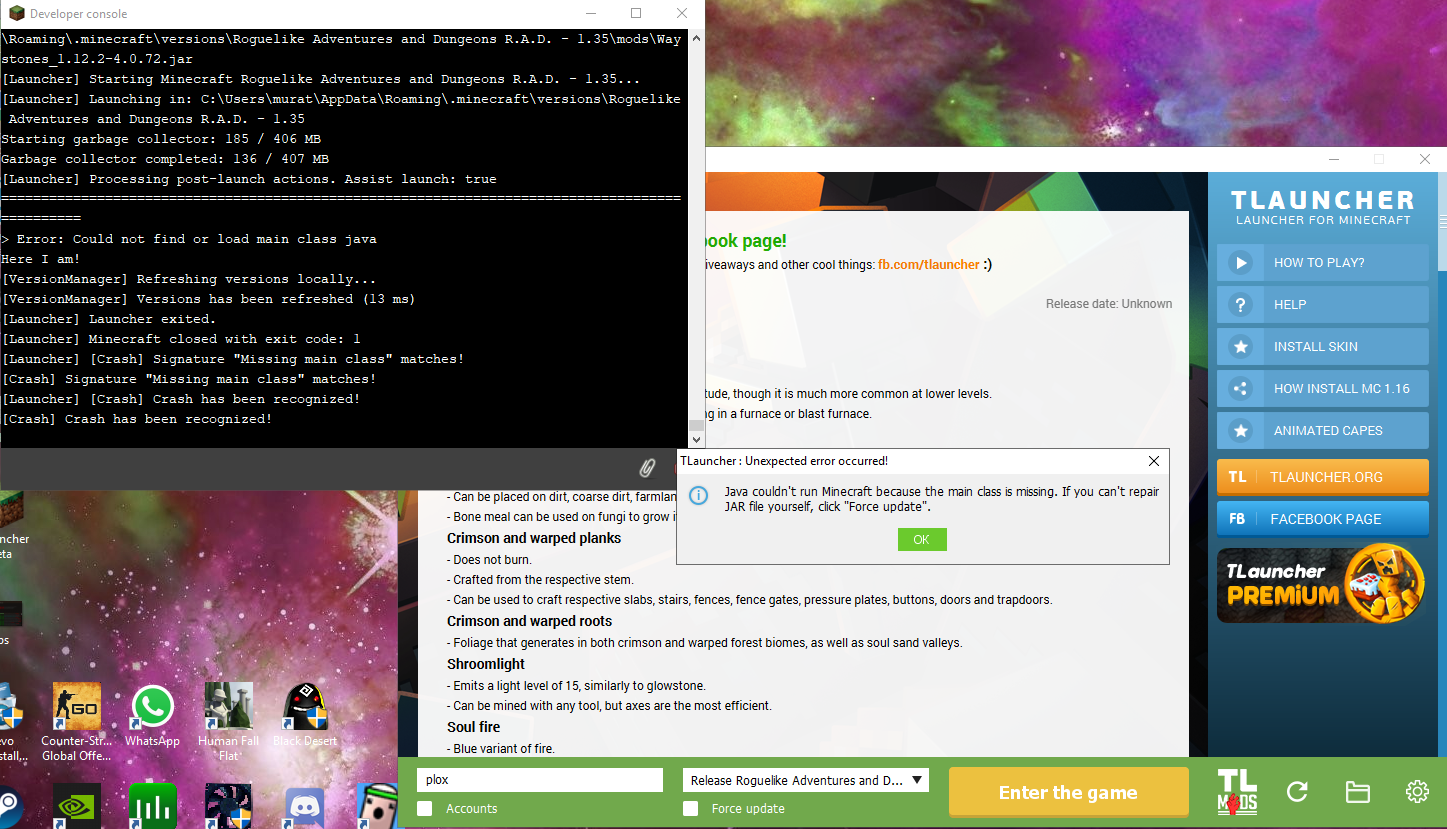
Task: Click the '[Launcher] Launcher exited.' console line
Action: pos(109,319)
